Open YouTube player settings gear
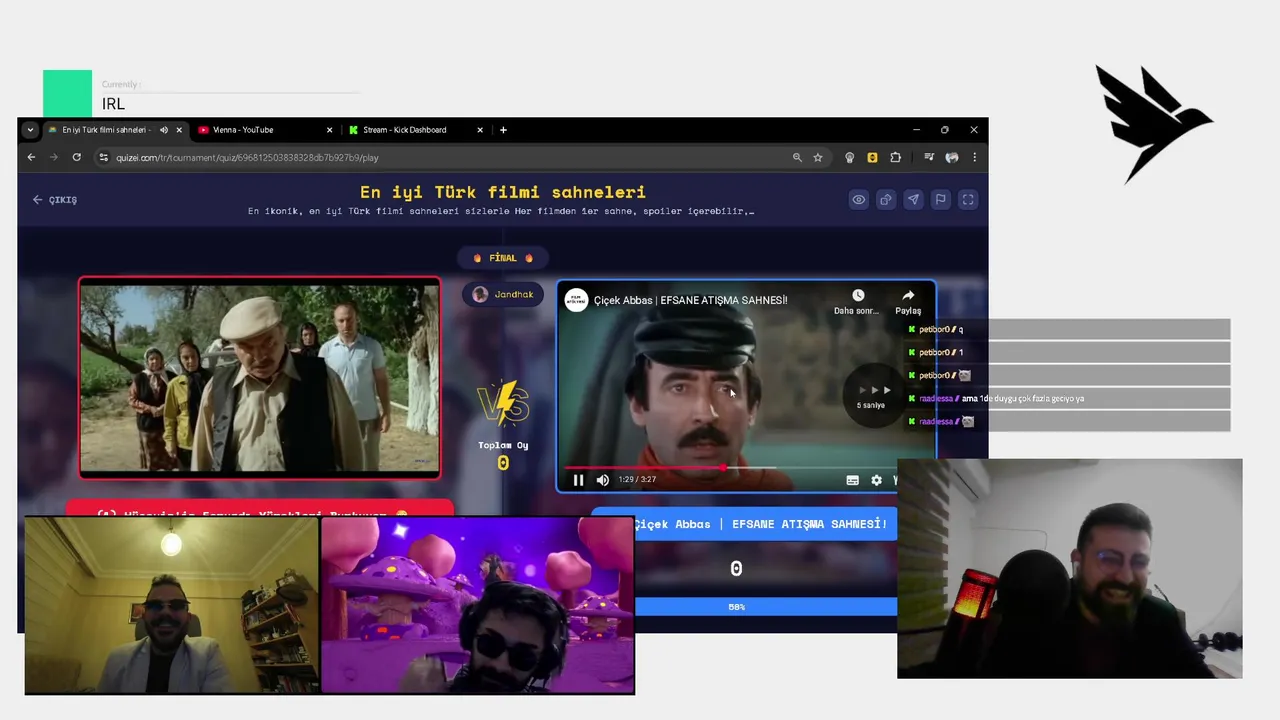Image resolution: width=1280 pixels, height=720 pixels. [x=876, y=480]
